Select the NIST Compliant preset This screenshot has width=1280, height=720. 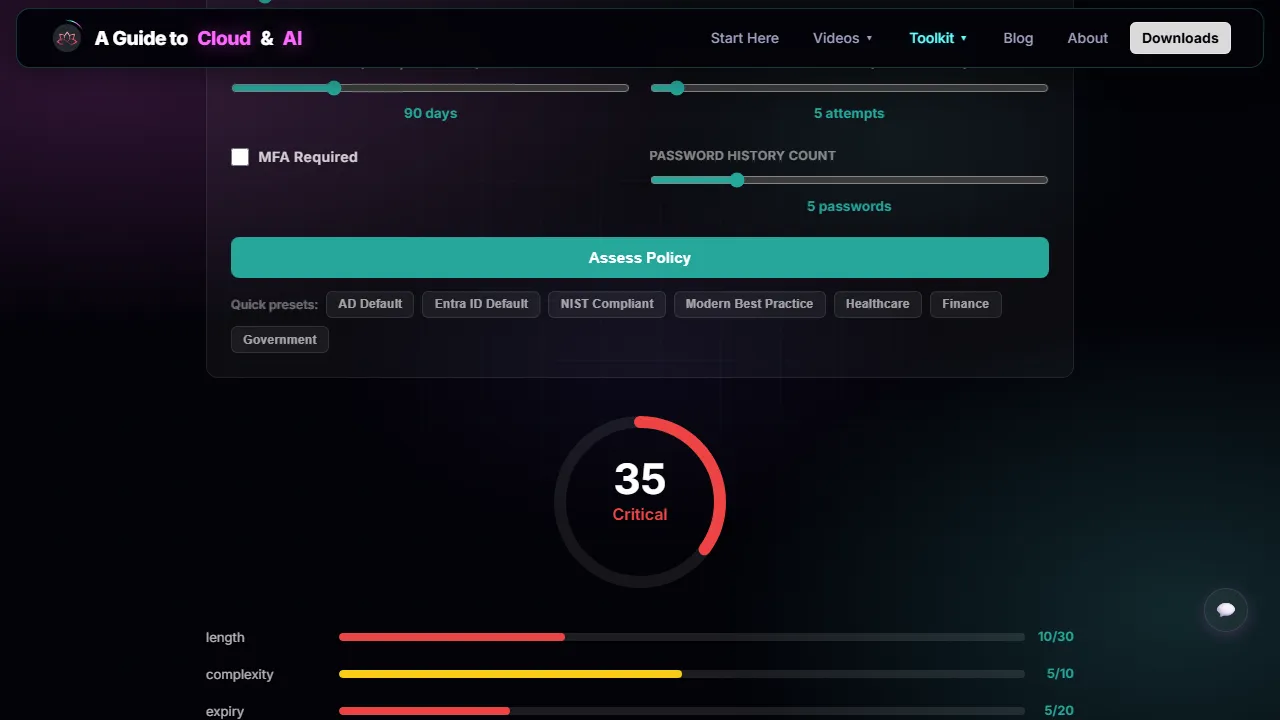[x=607, y=304]
